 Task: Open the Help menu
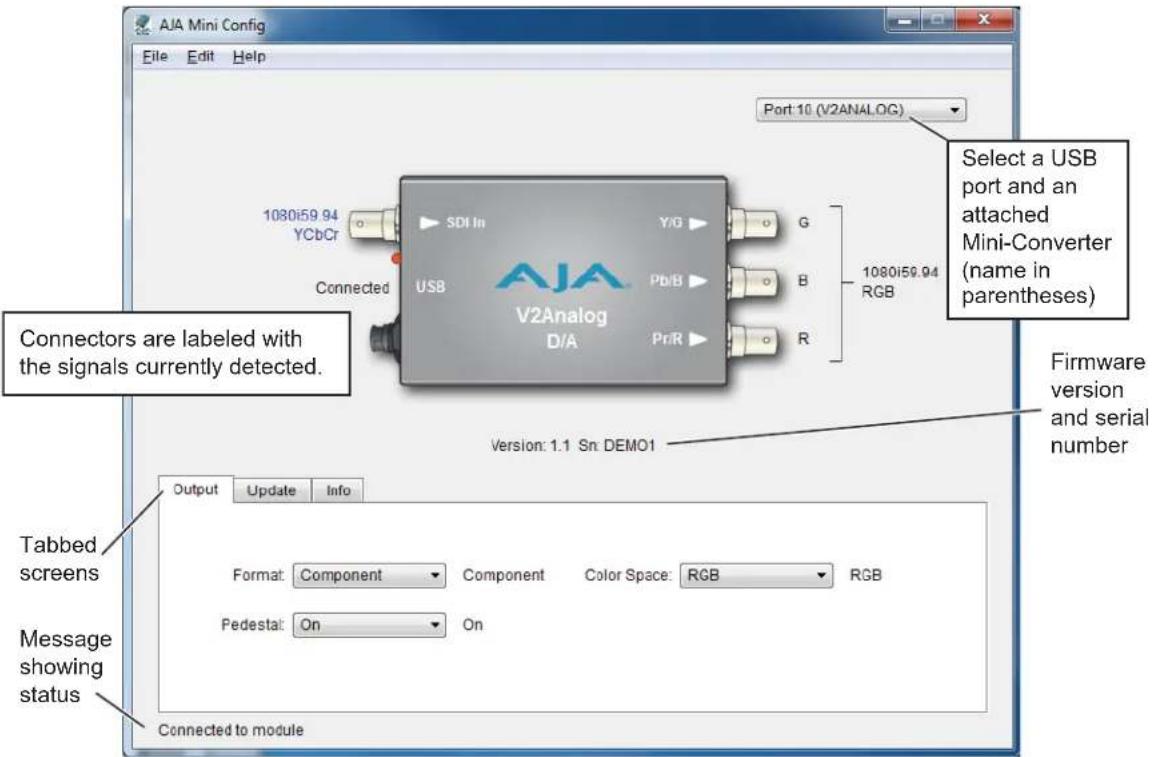pyautogui.click(x=249, y=57)
